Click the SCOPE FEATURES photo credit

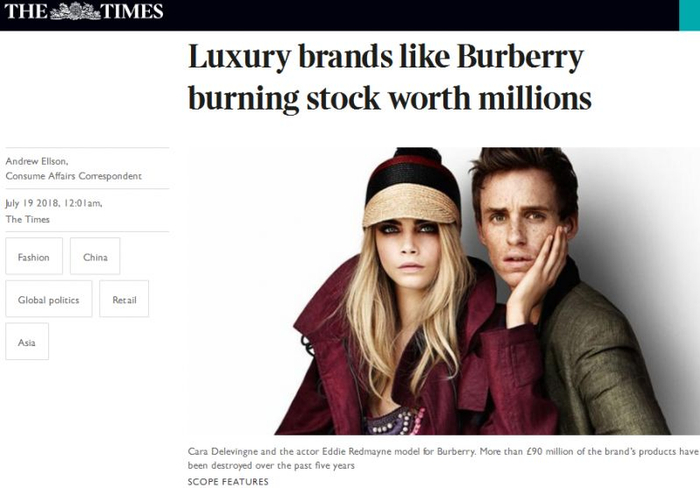[228, 482]
